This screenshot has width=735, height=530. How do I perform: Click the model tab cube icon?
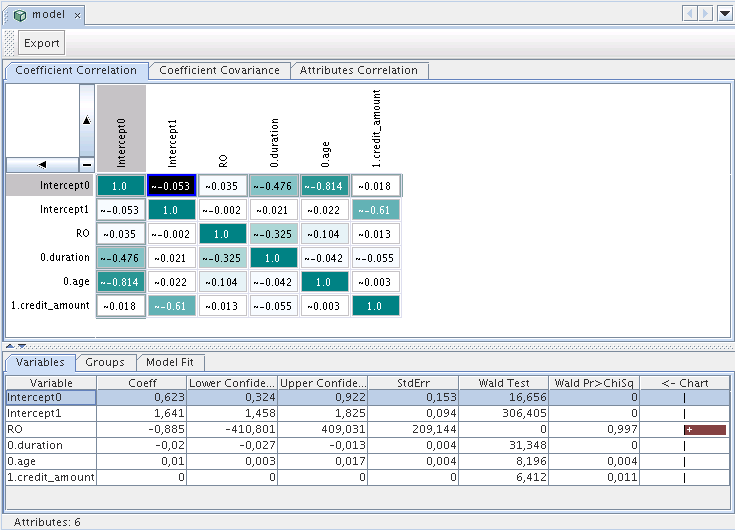(x=20, y=15)
